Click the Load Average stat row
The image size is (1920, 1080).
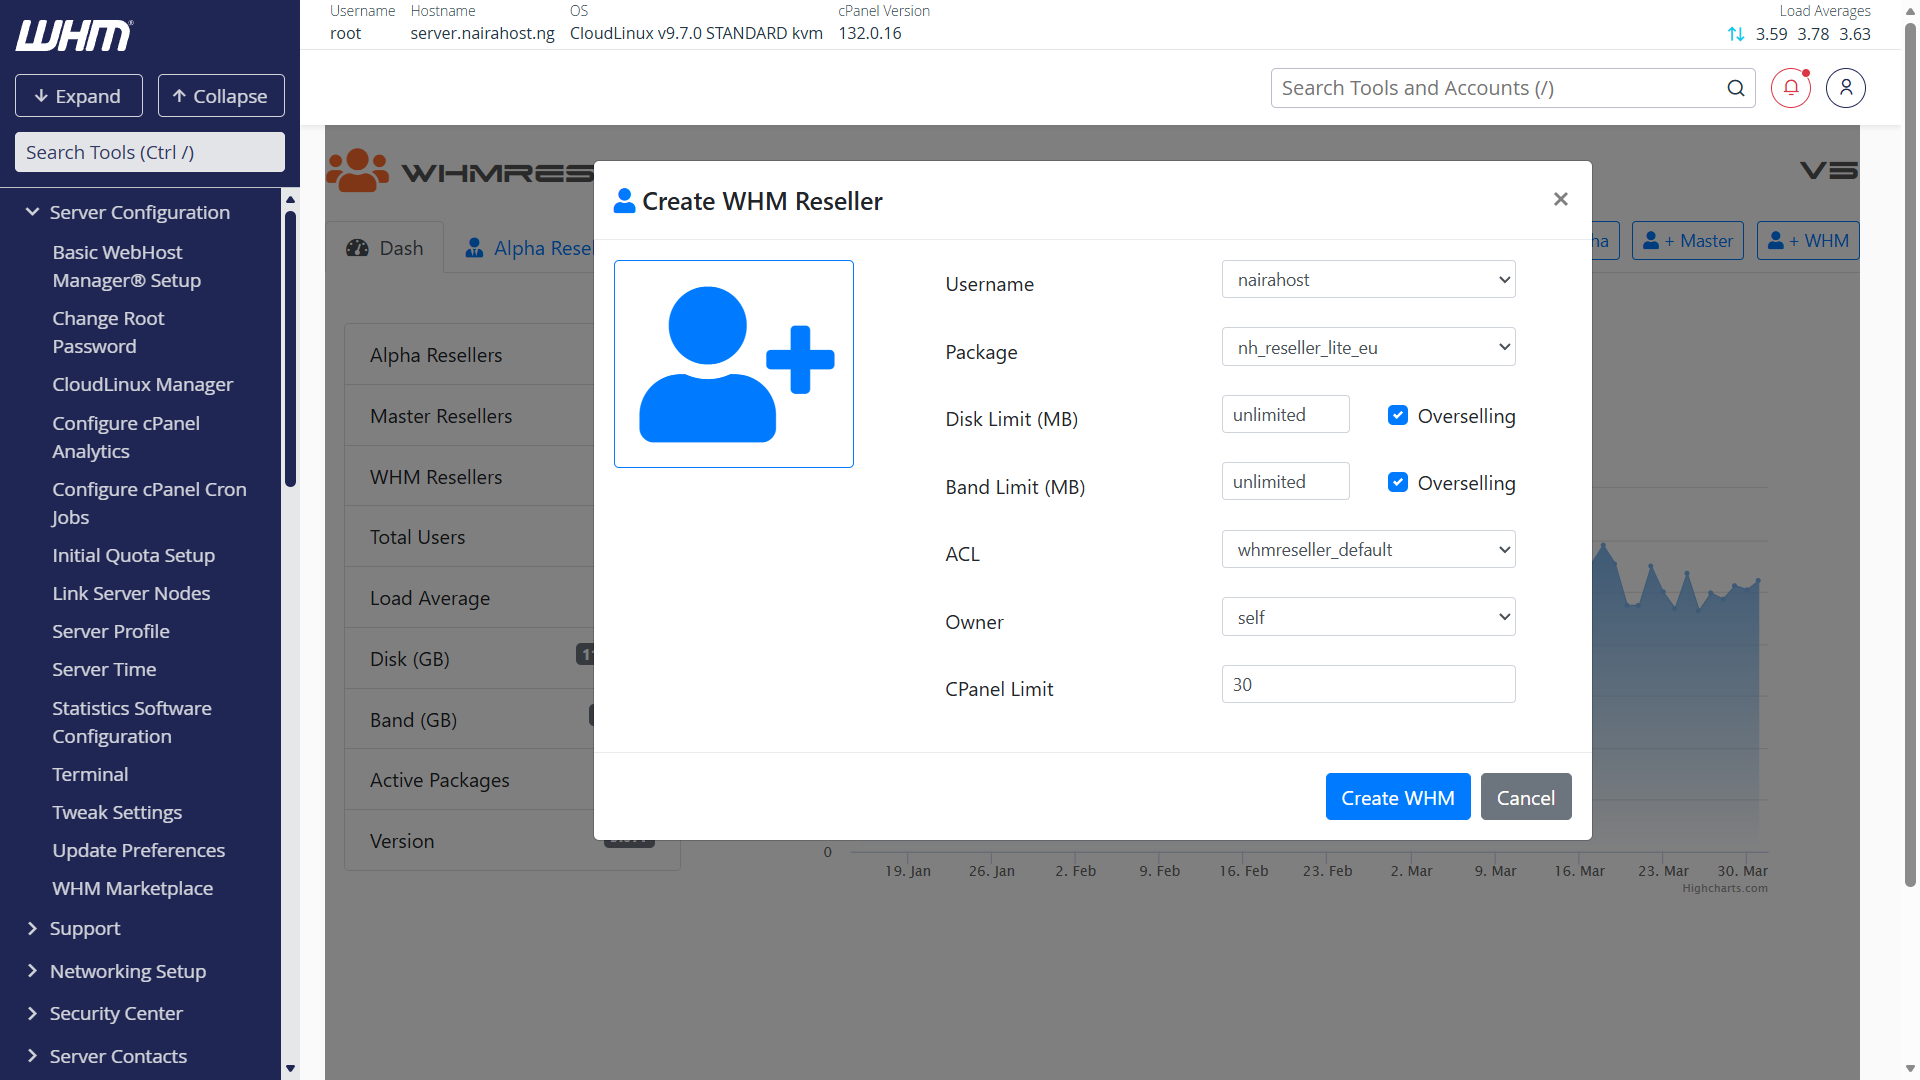pos(470,598)
